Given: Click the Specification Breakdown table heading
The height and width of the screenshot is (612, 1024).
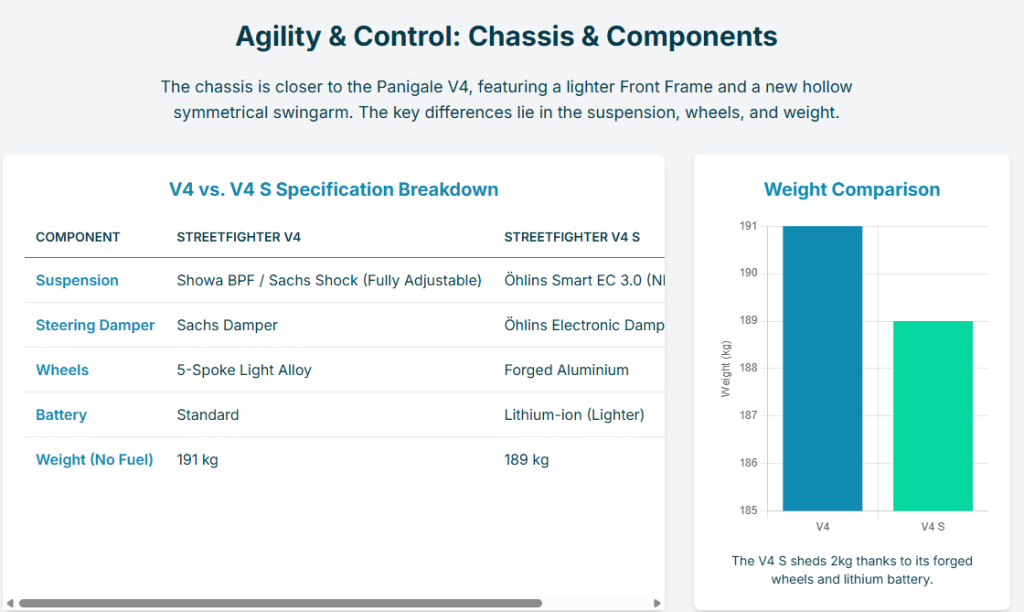Looking at the screenshot, I should click(333, 189).
